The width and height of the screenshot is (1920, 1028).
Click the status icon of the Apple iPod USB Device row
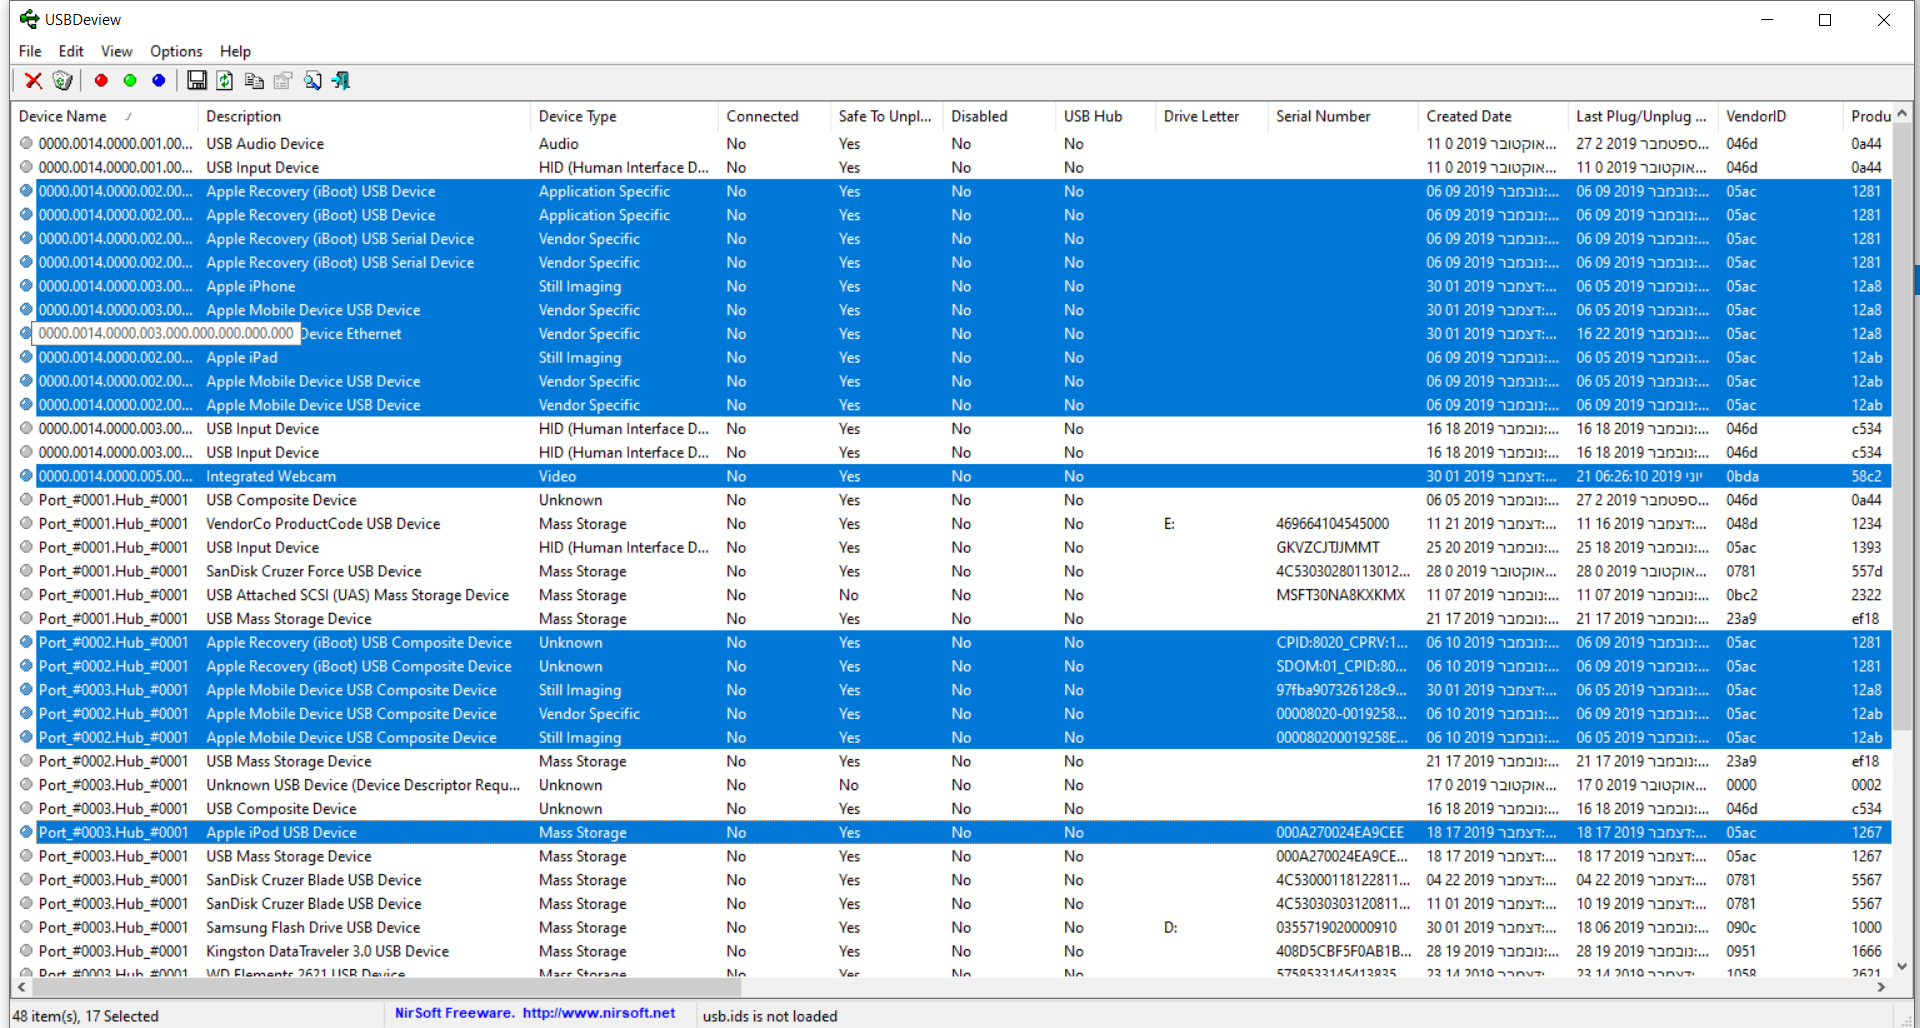click(26, 833)
